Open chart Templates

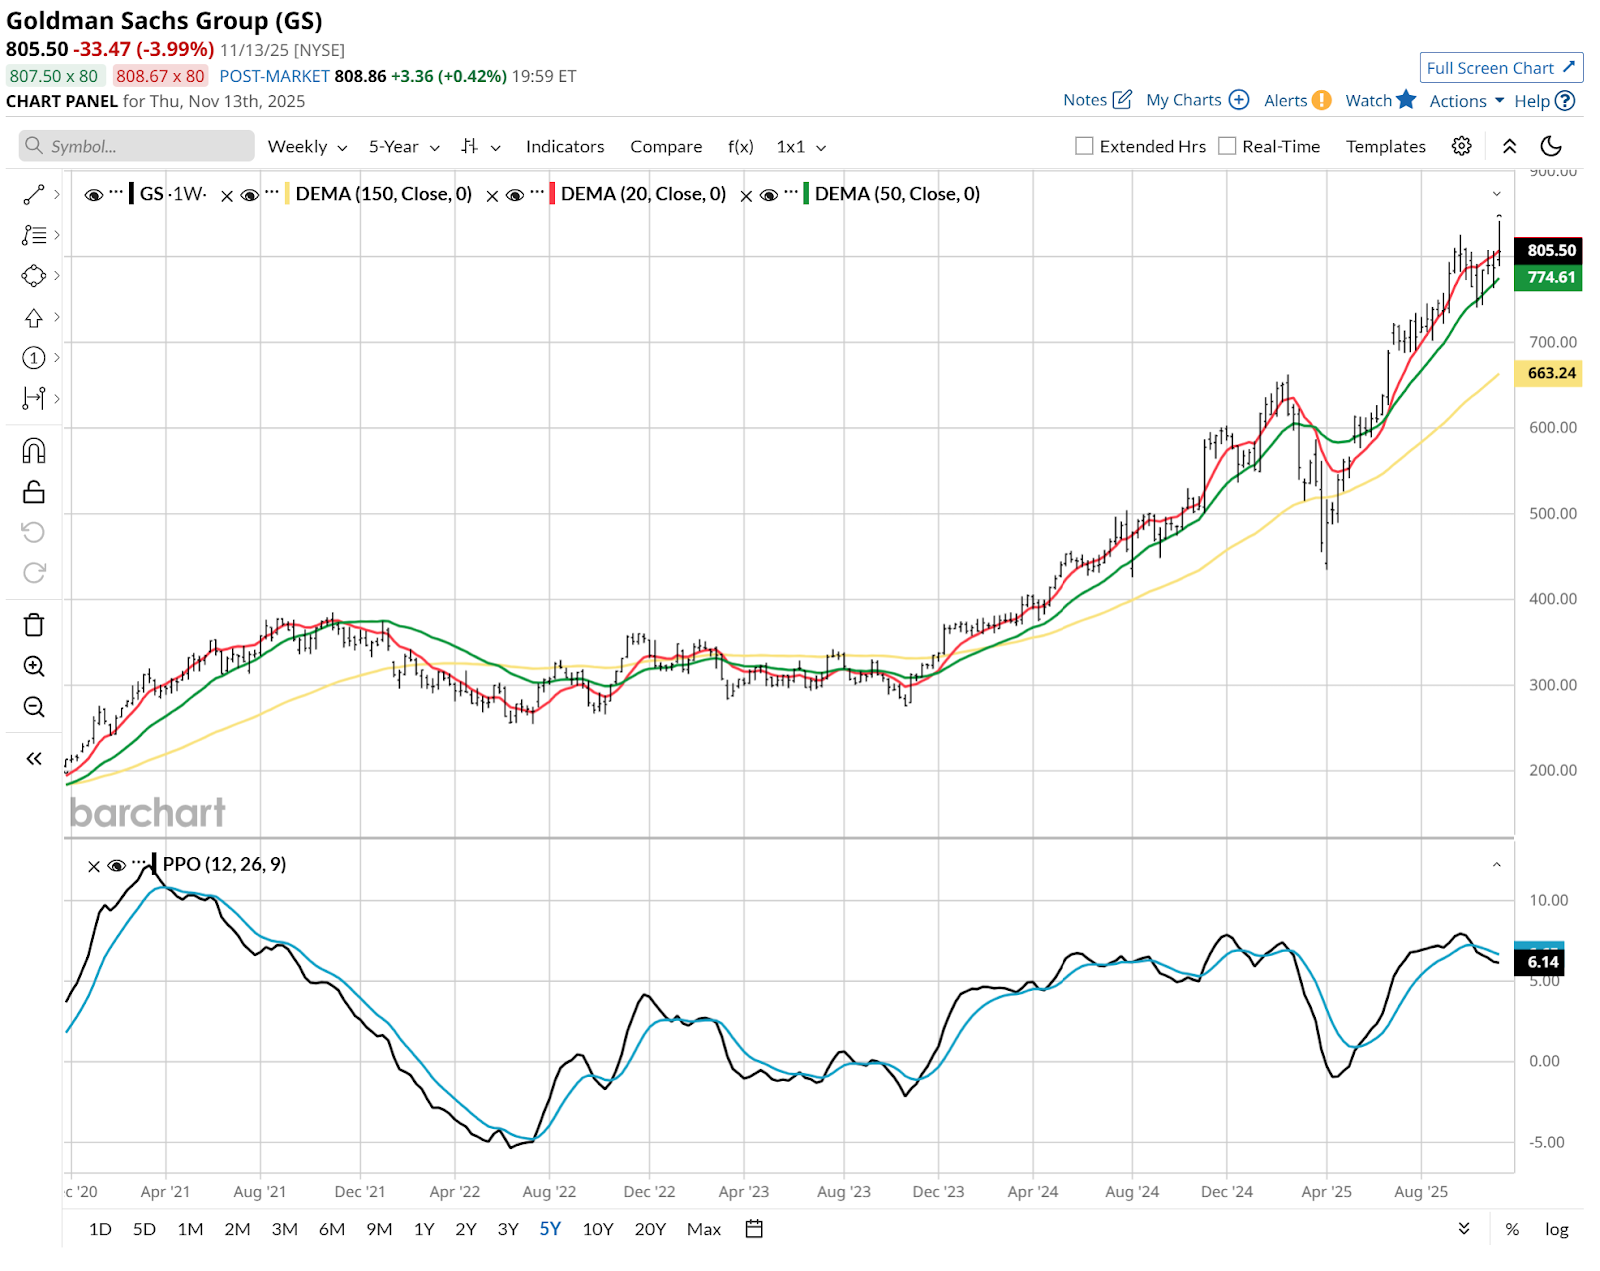pos(1386,146)
